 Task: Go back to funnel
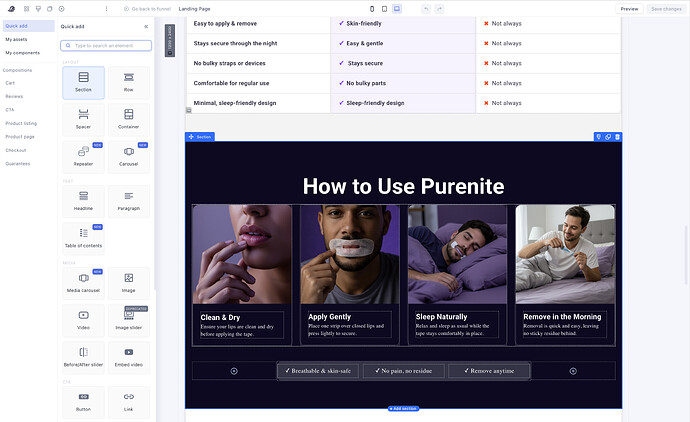(x=147, y=9)
